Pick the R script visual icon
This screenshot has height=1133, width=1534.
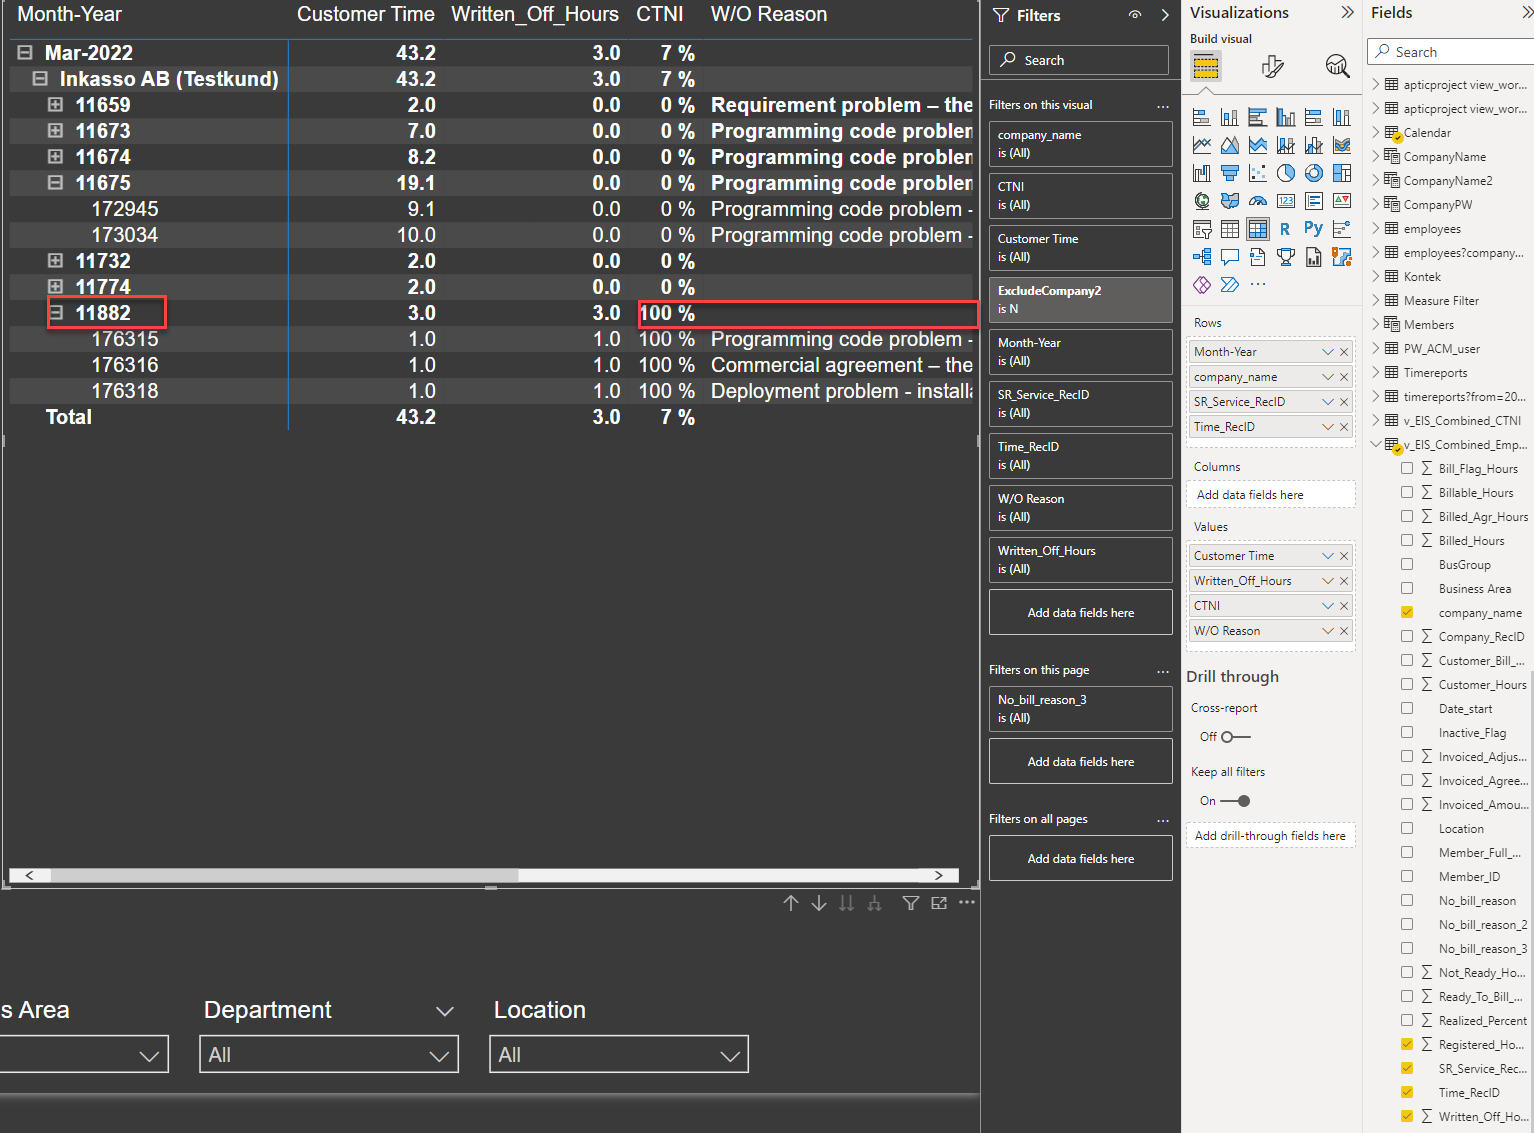(x=1286, y=229)
